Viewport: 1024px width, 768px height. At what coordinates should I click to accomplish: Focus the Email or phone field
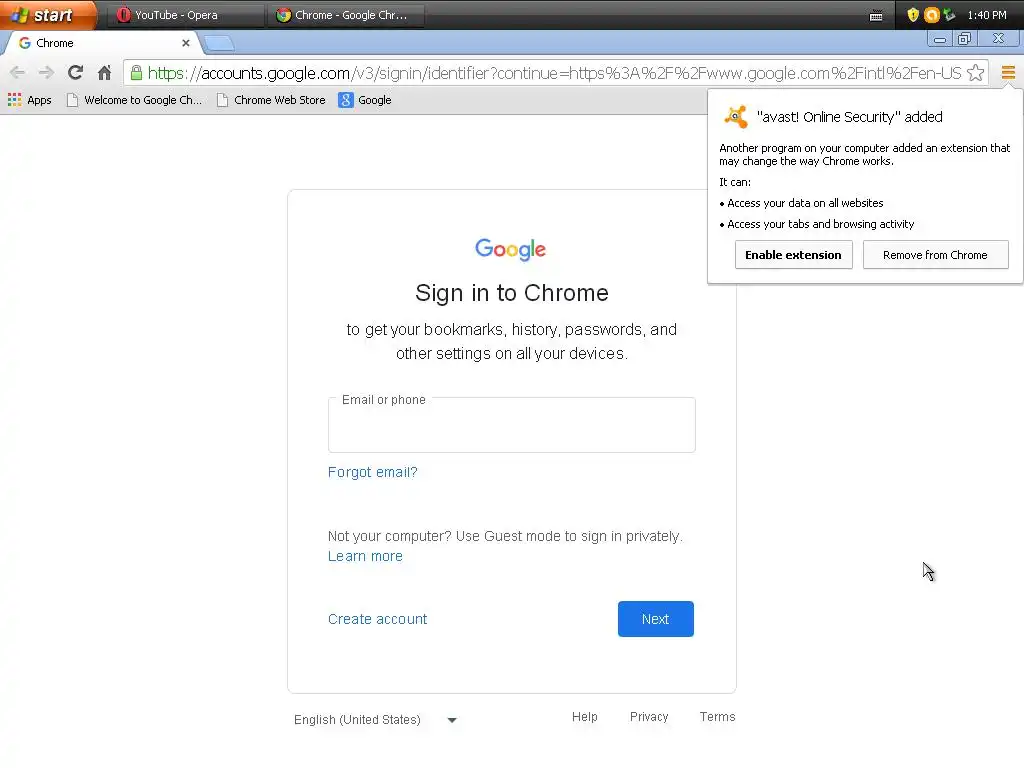click(511, 424)
